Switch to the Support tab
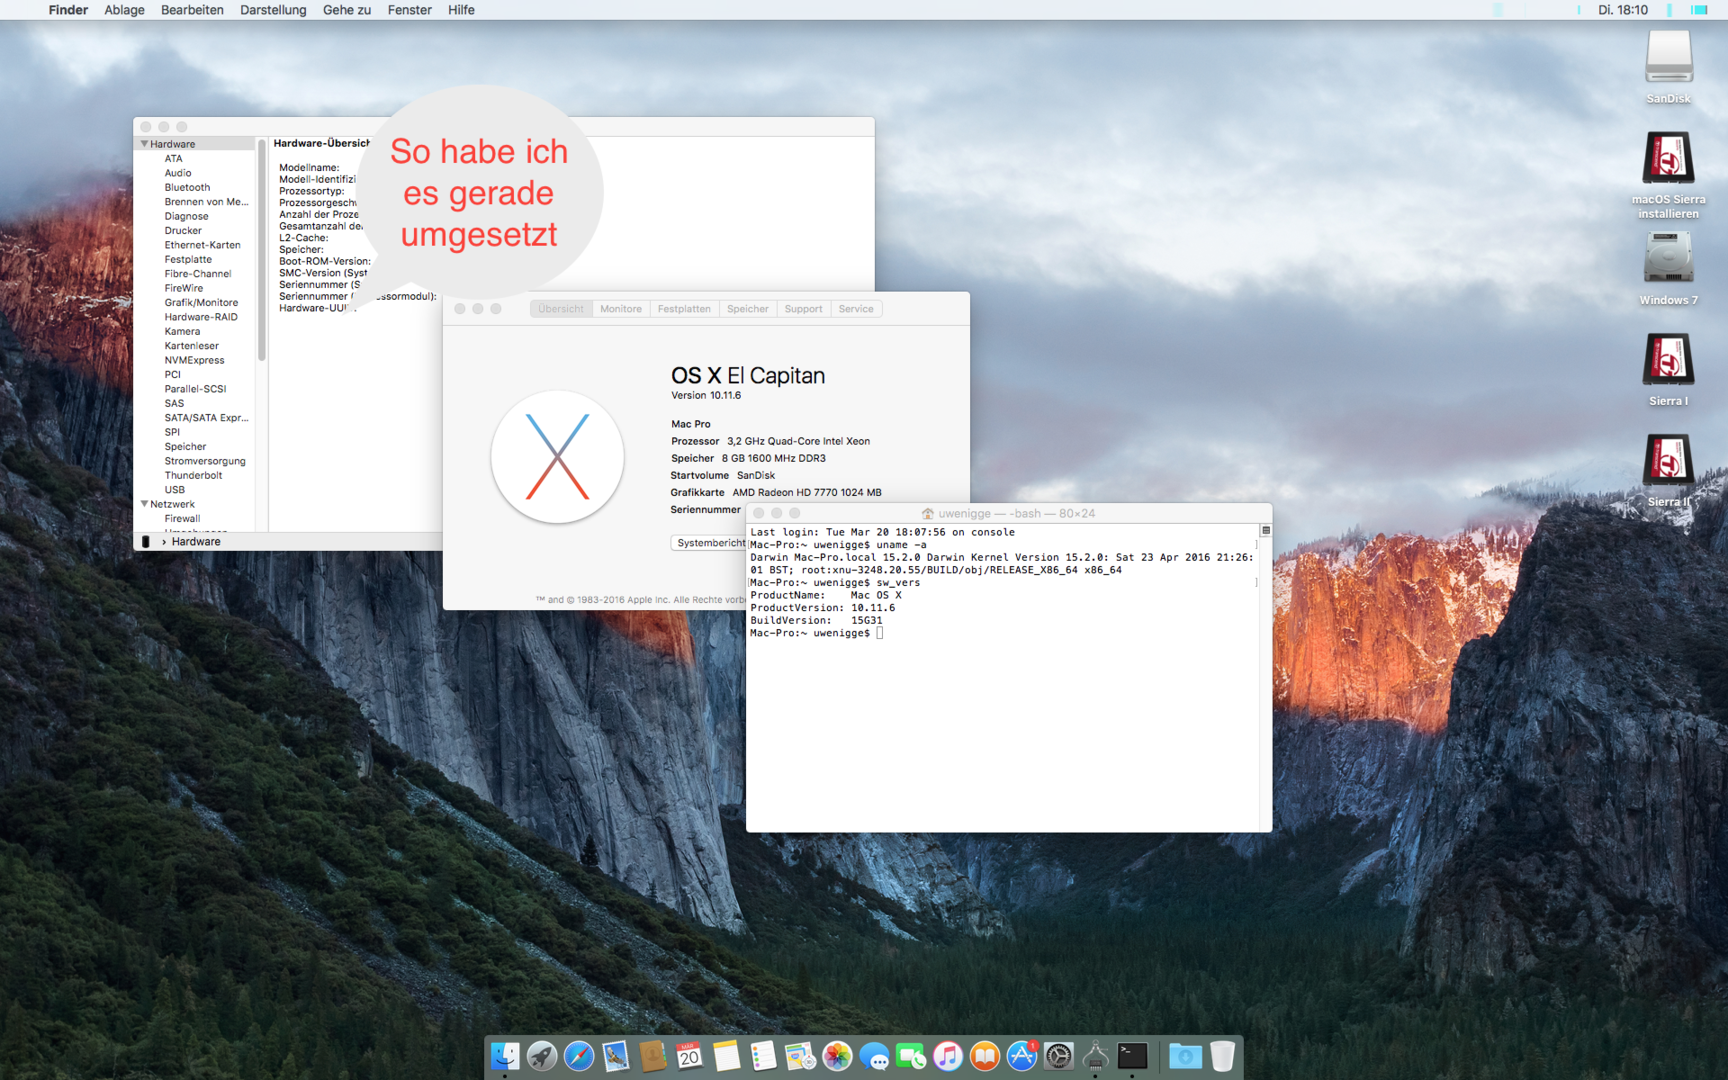 point(803,309)
